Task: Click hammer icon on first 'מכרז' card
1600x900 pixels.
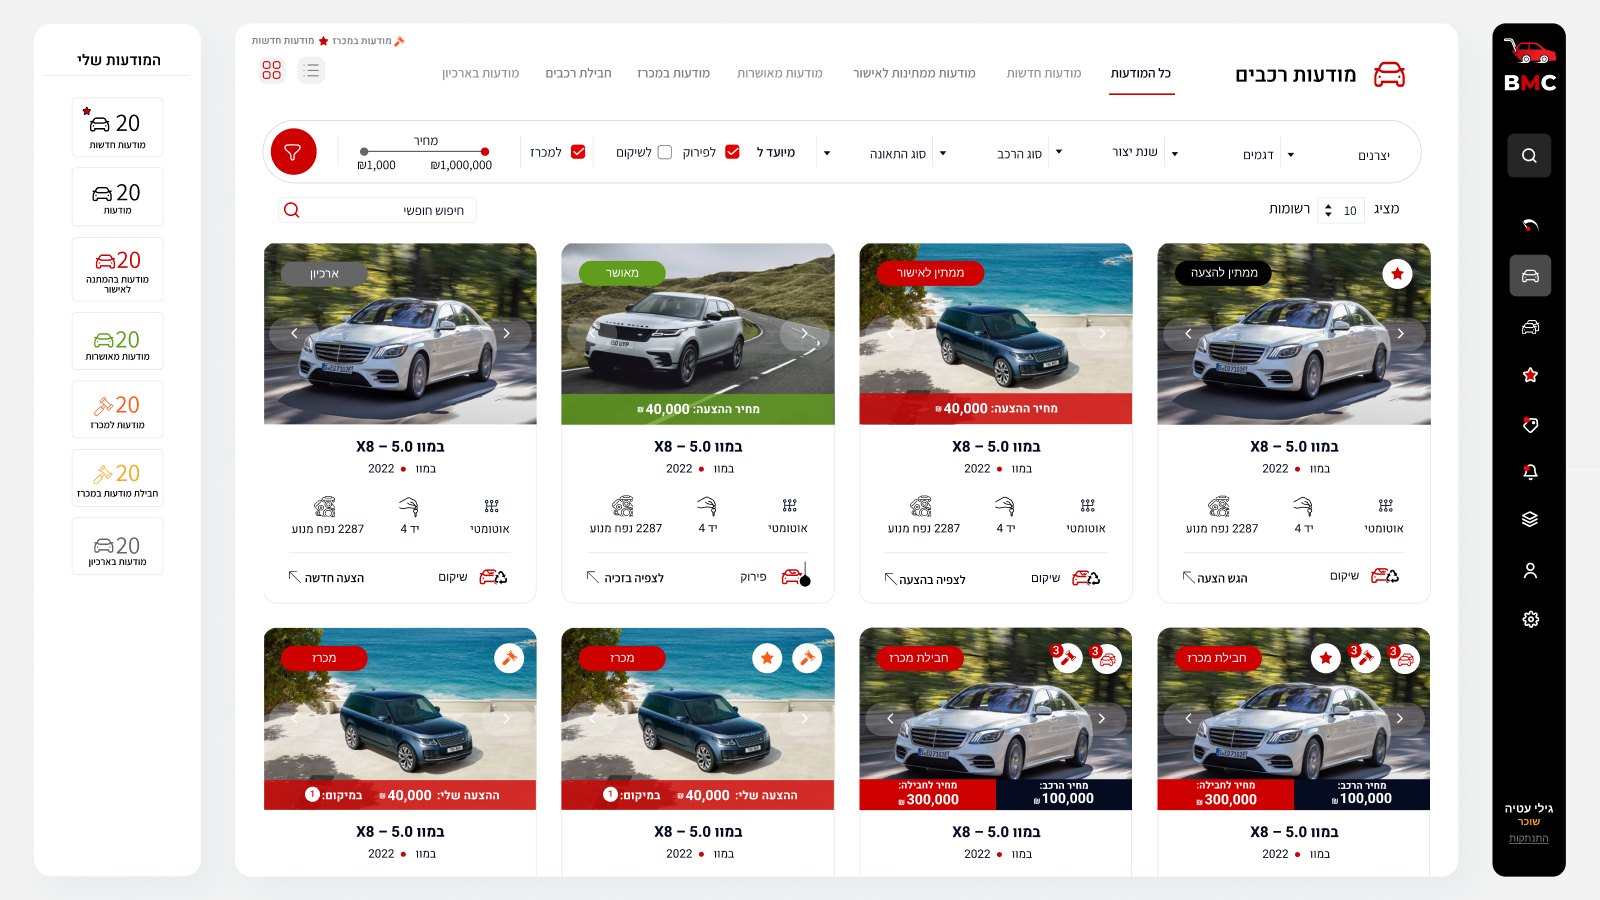Action: [x=509, y=658]
